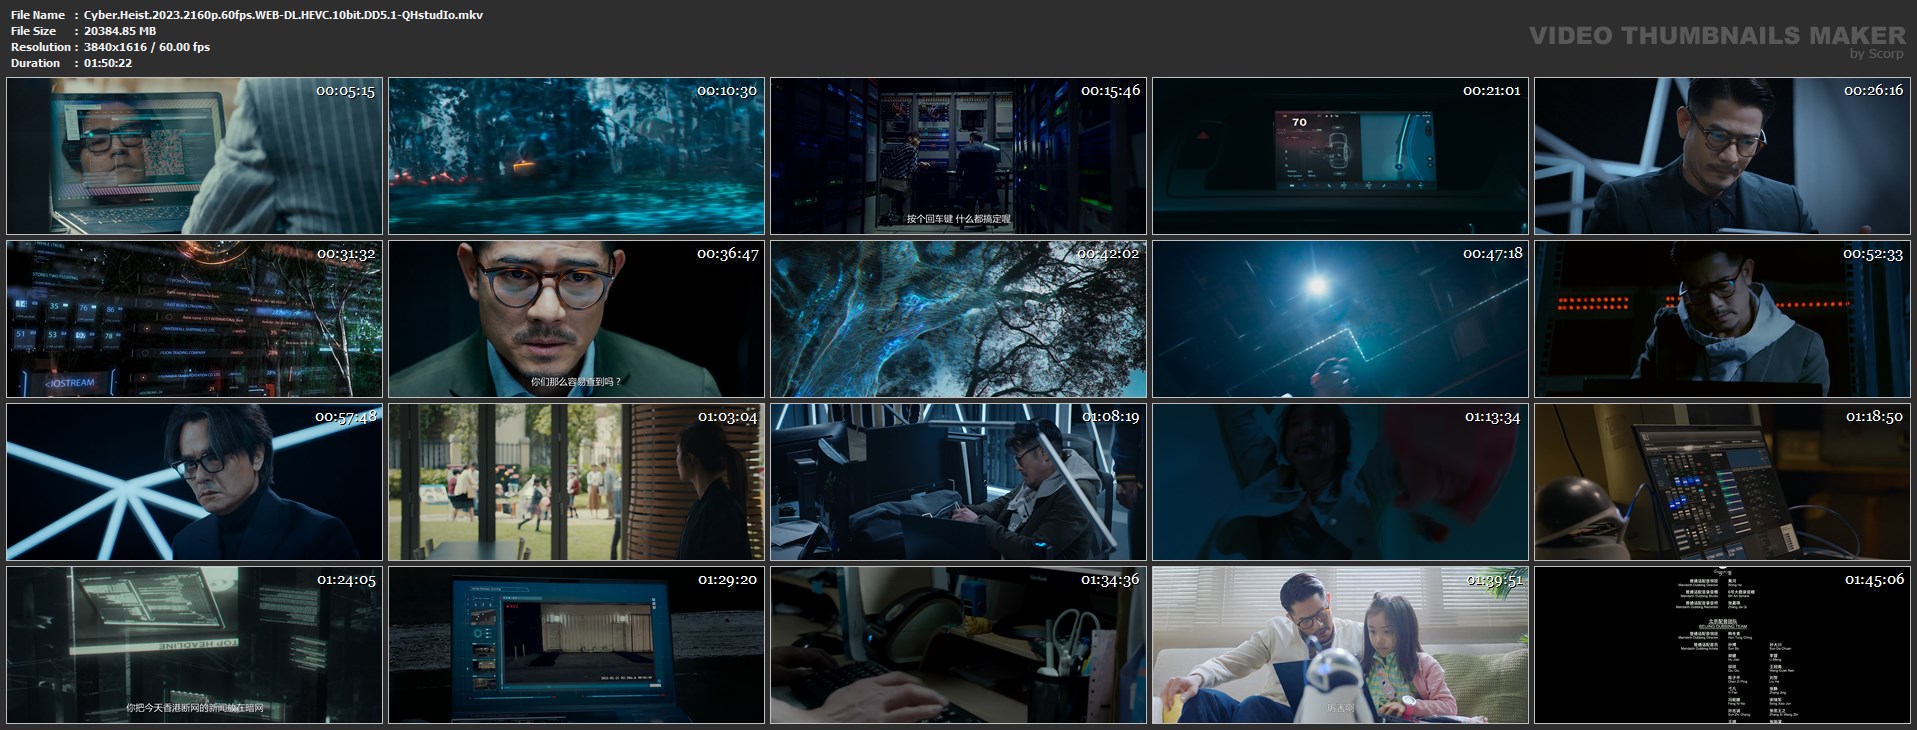Viewport: 1917px width, 730px height.
Task: Open the thumbnail stamped 00:57:48
Action: (194, 482)
